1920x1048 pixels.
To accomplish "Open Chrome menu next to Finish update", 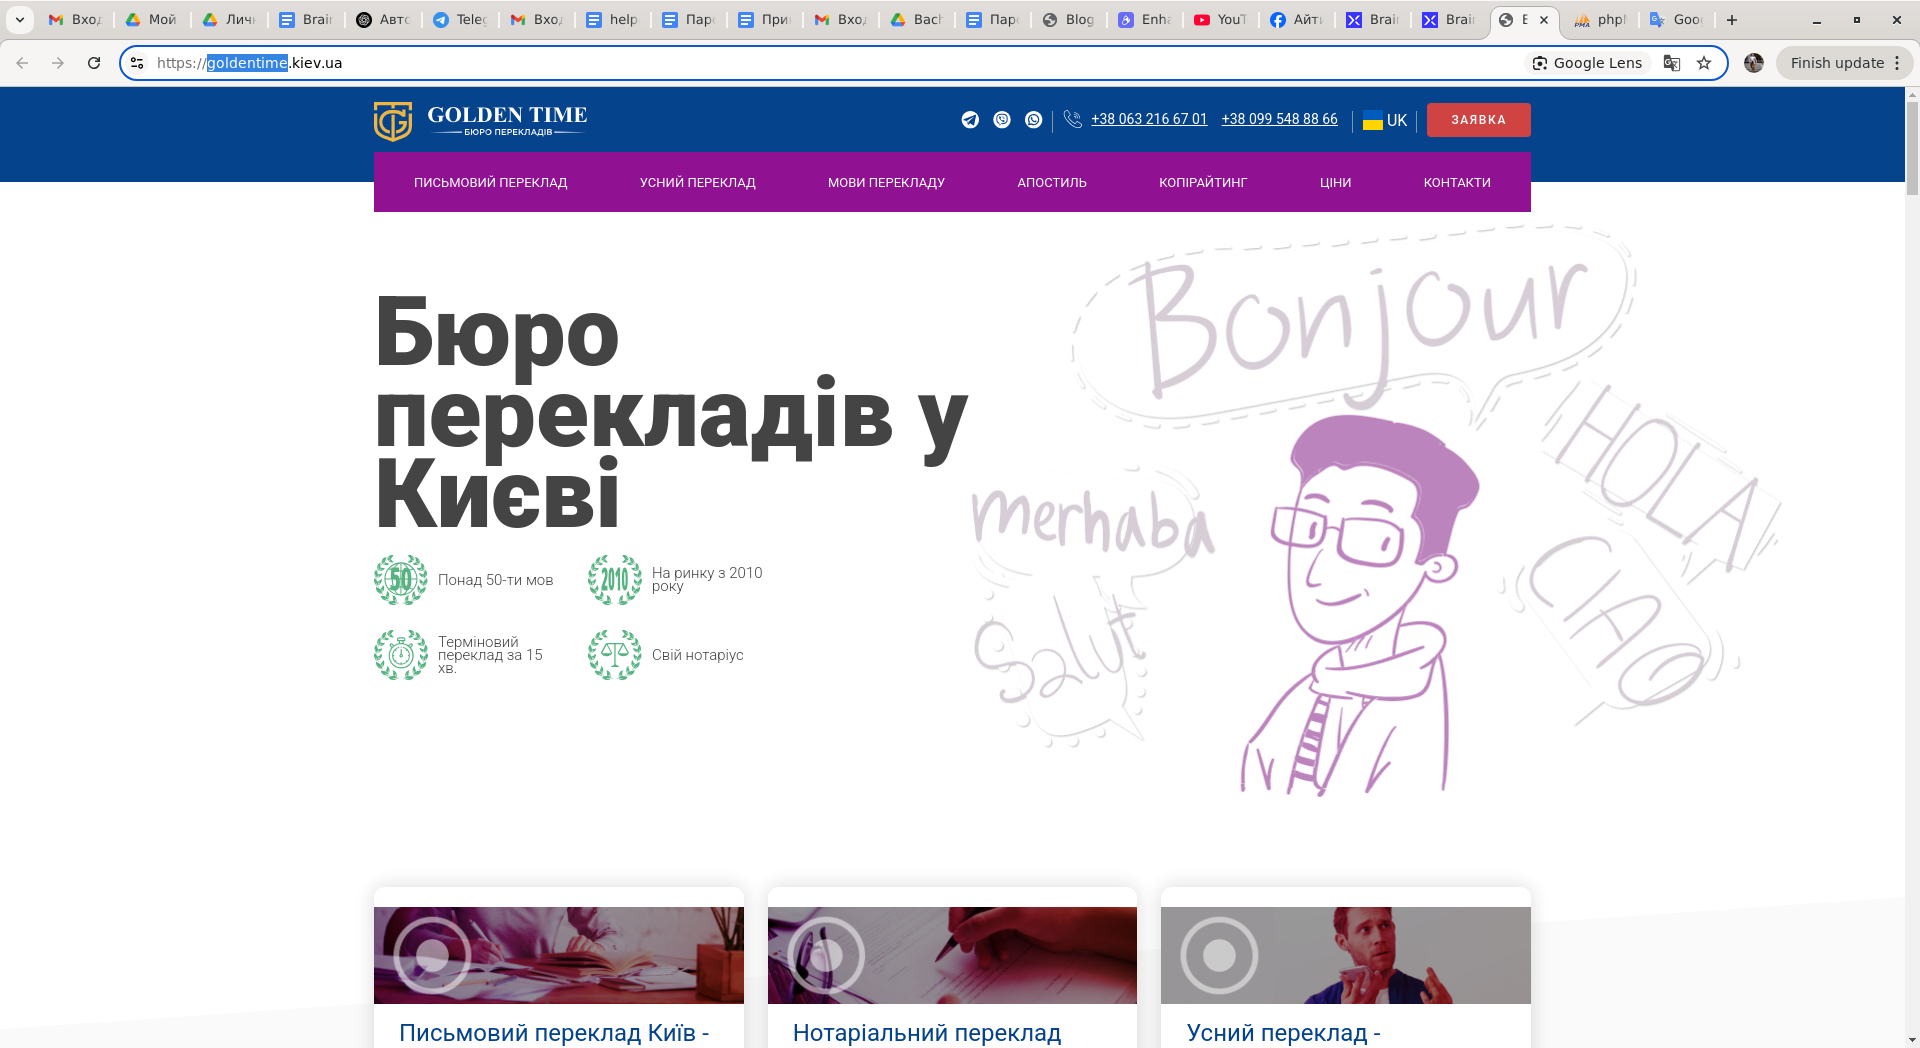I will click(x=1897, y=63).
